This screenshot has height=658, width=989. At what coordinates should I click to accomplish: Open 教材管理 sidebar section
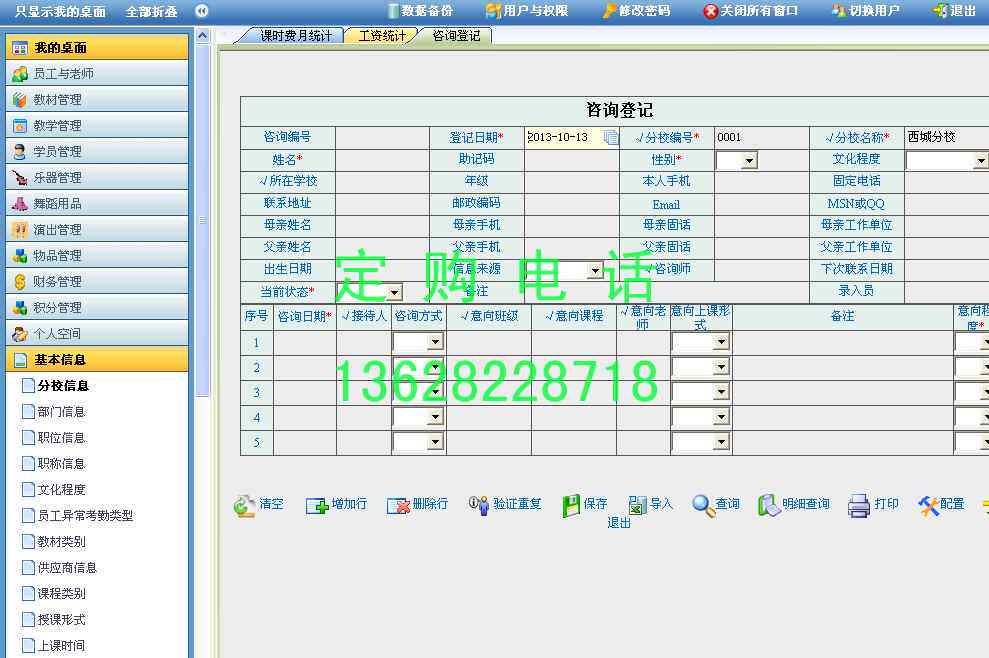(97, 99)
